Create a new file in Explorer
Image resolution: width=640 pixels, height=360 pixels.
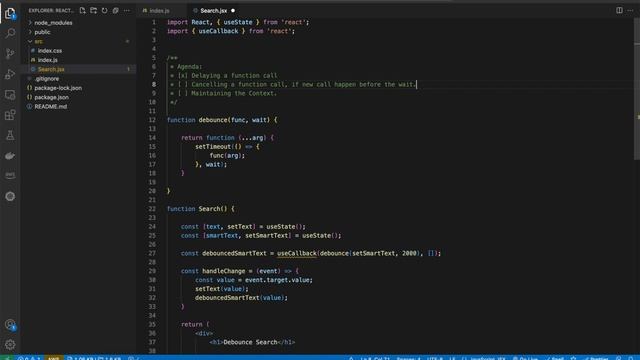82,10
